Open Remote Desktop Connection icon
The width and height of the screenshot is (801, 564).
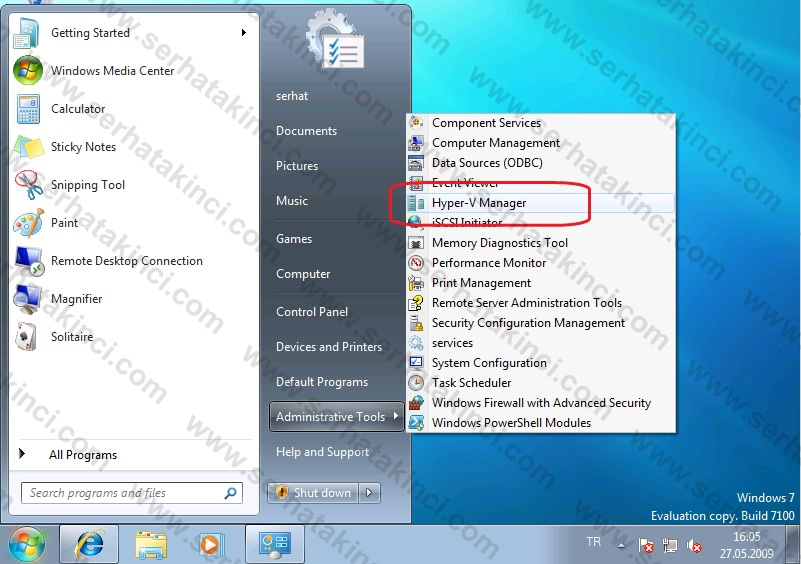(x=29, y=261)
